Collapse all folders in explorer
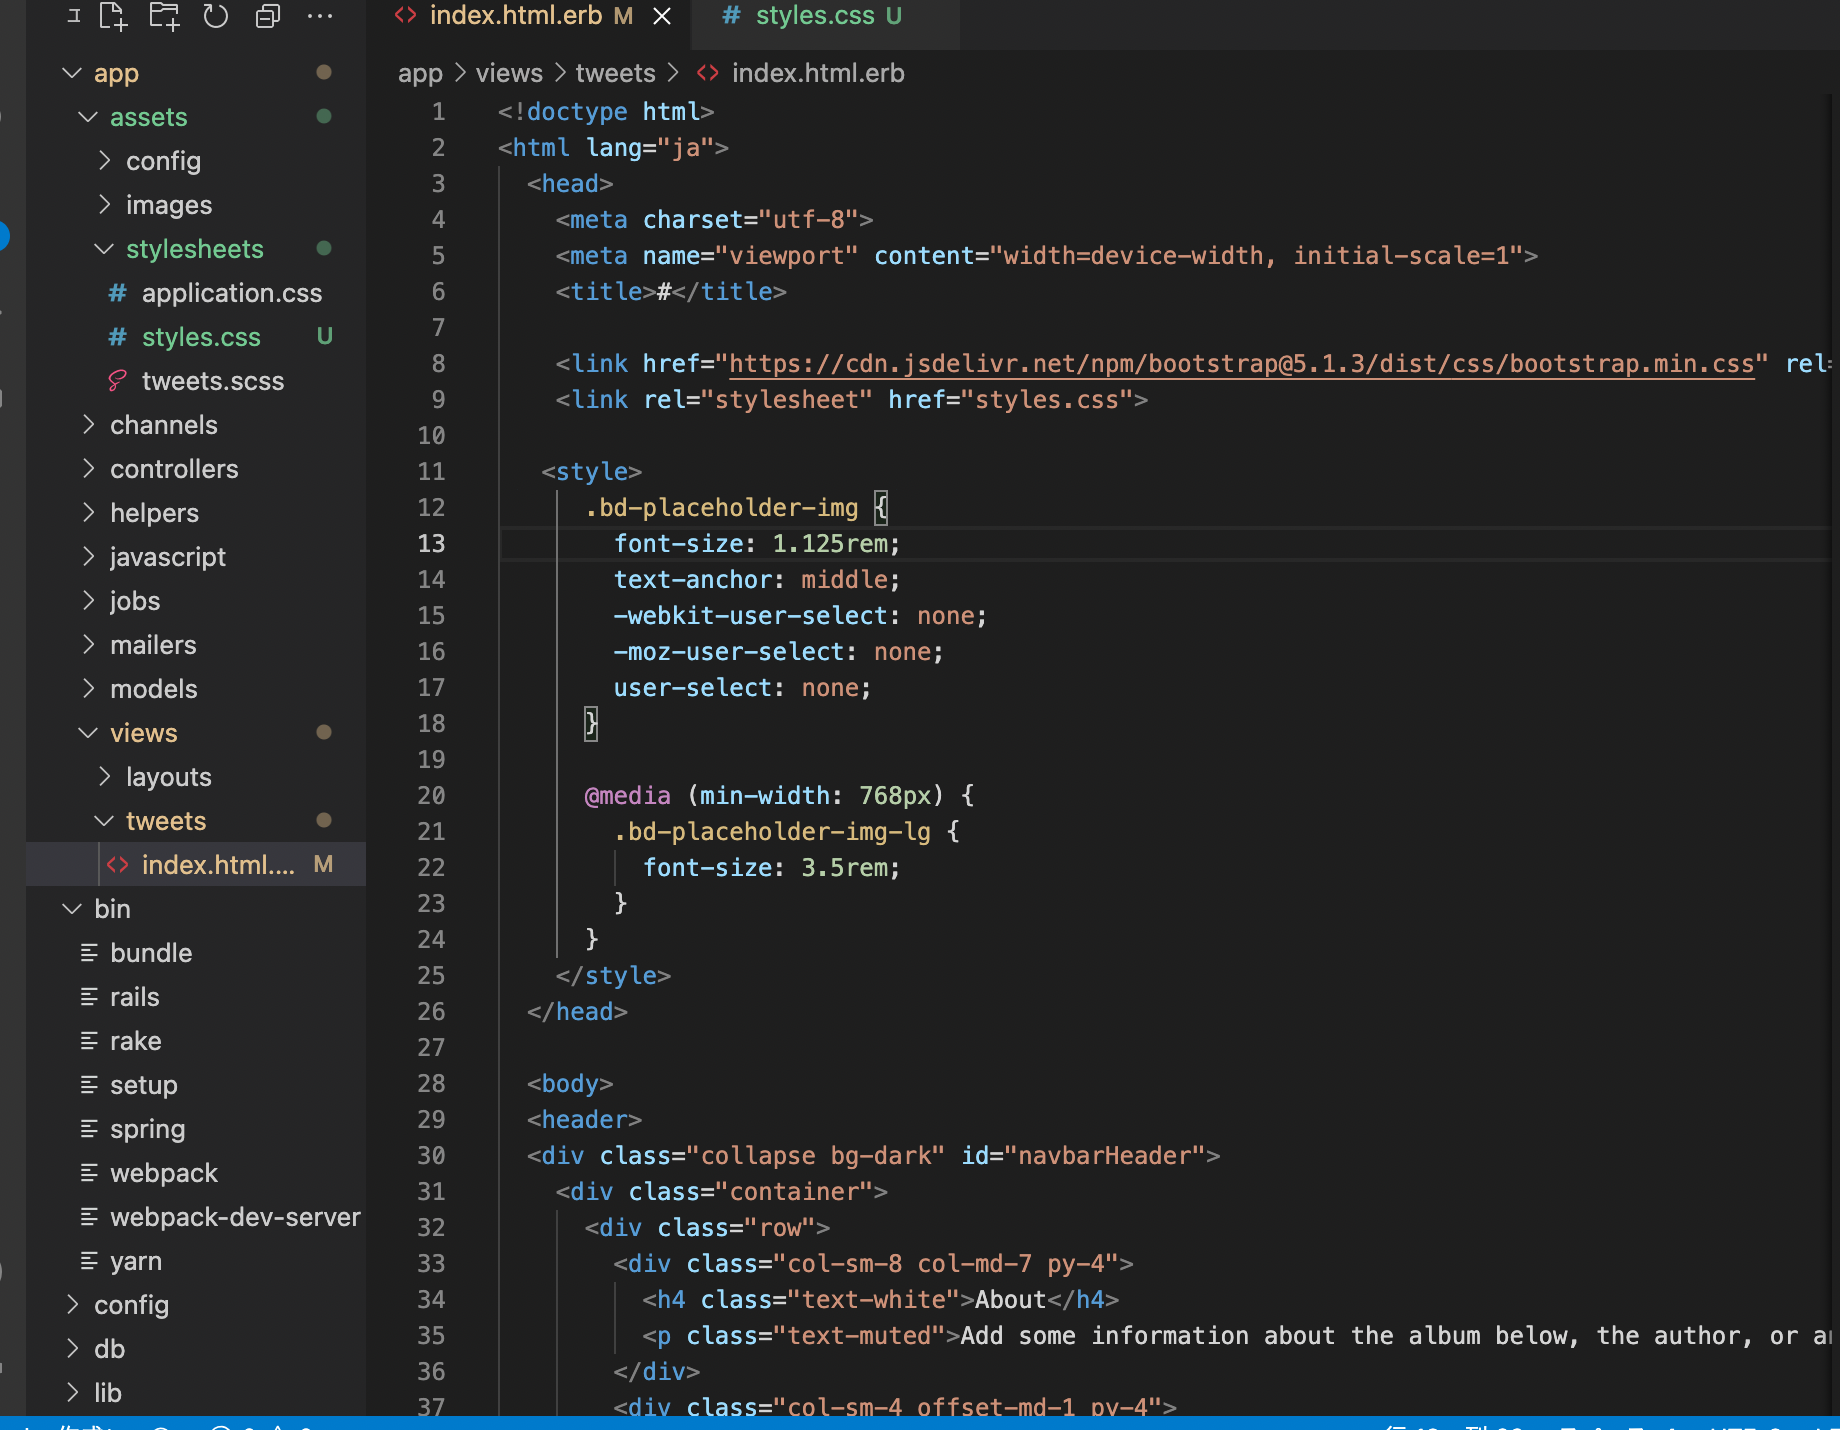The image size is (1840, 1430). 268,16
